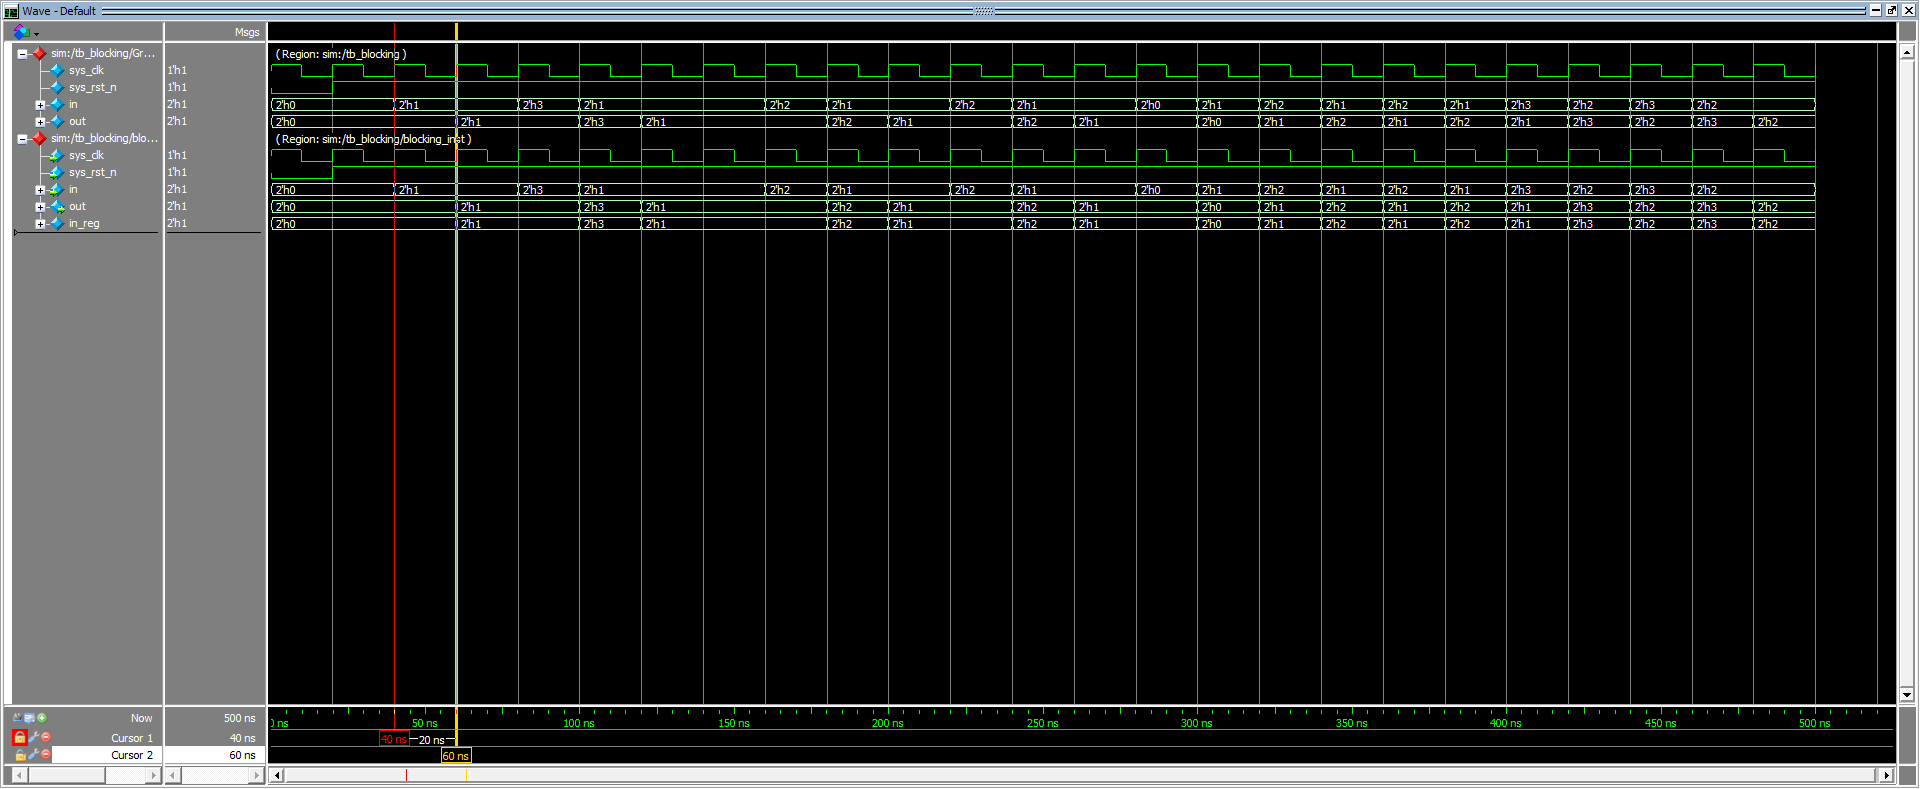The image size is (1920, 789).
Task: Select the yellow 60 ns cursor flag in the timeline
Action: coord(456,757)
